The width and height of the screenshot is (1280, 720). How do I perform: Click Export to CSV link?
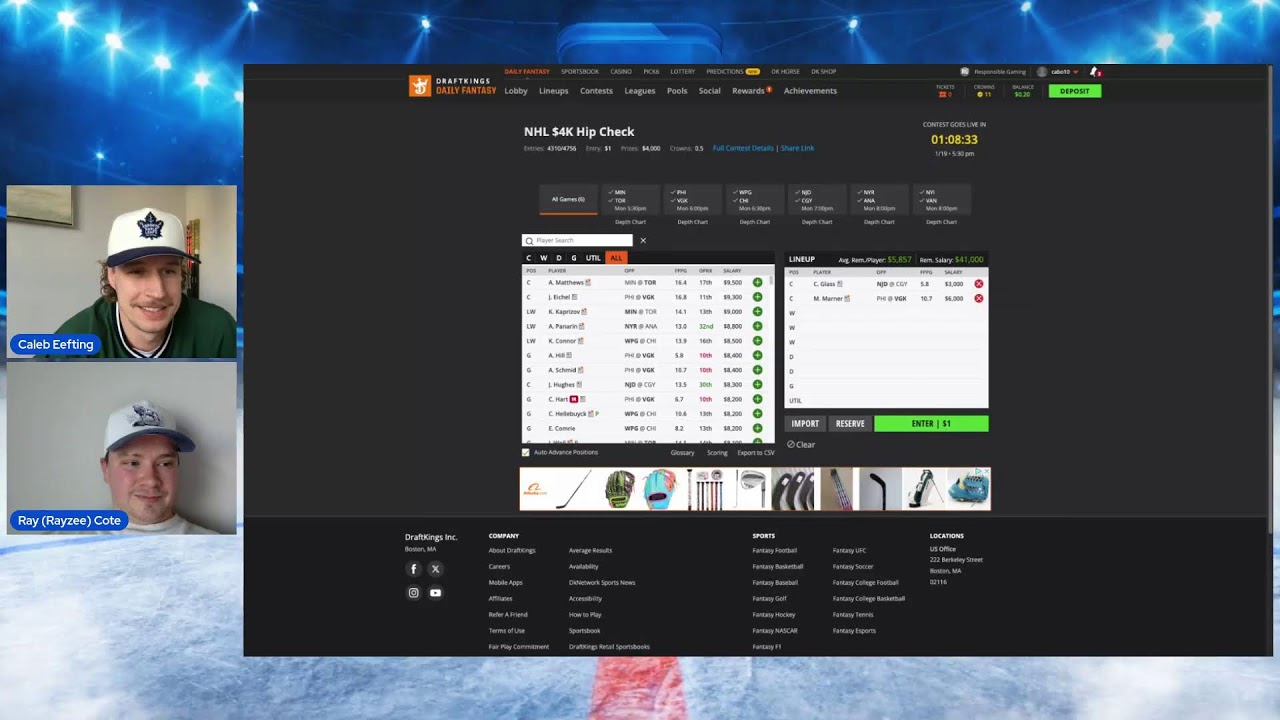point(756,453)
